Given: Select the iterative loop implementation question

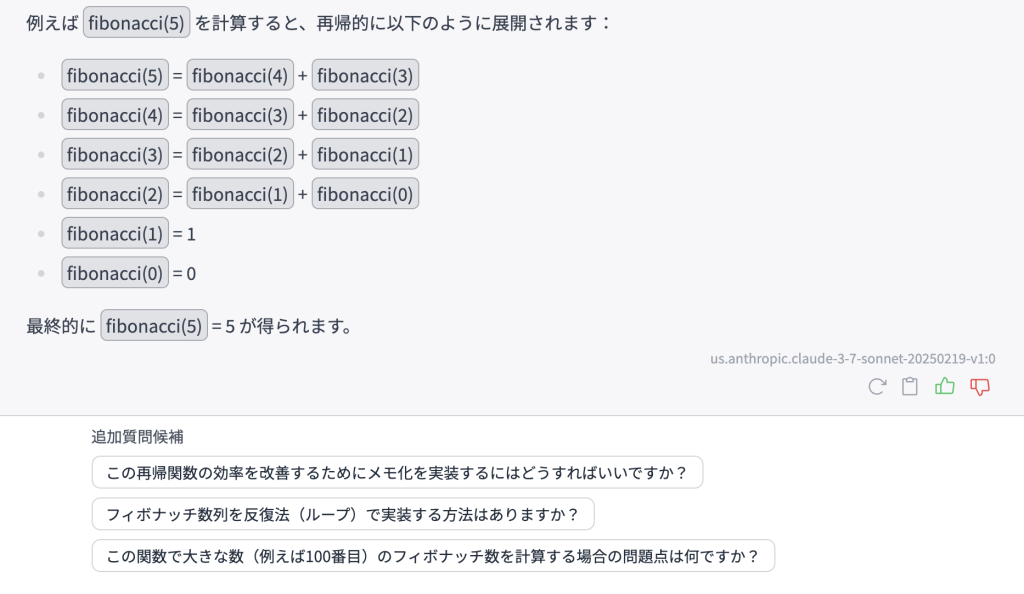Looking at the screenshot, I should [342, 513].
